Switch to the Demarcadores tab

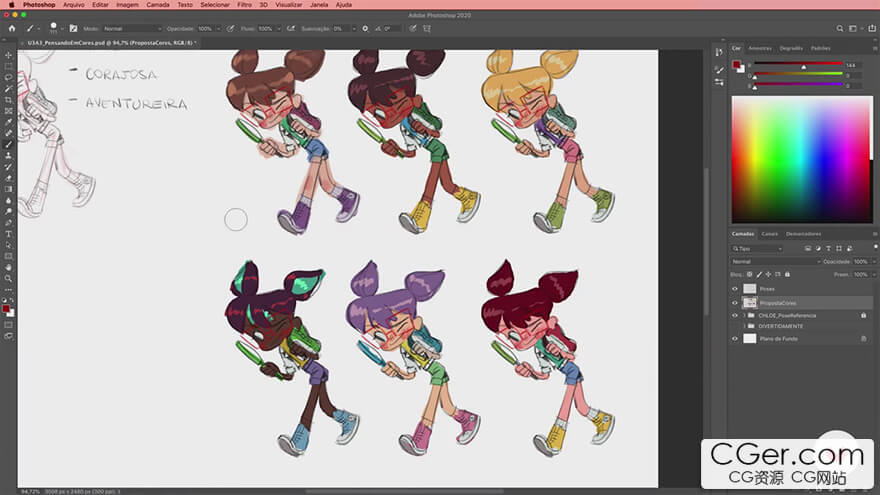click(x=803, y=234)
